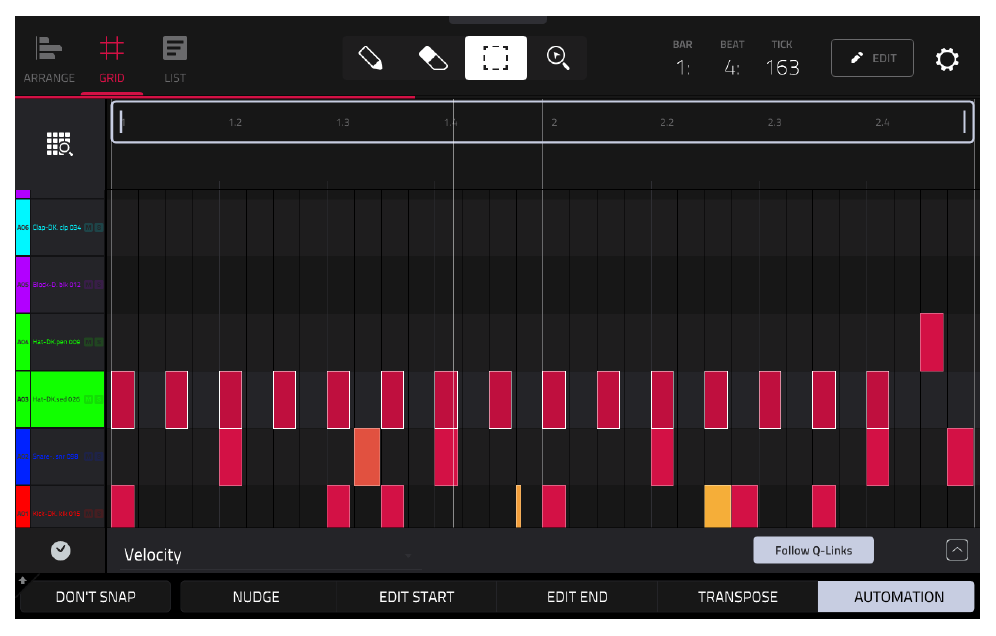The height and width of the screenshot is (636, 996).
Task: Activate the magnifier navigate tool
Action: [x=558, y=58]
